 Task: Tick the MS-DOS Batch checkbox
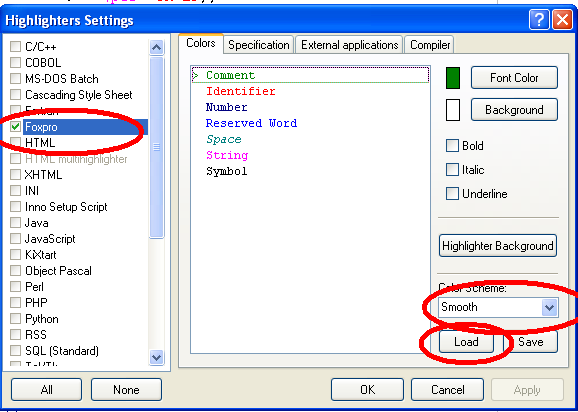[x=15, y=78]
